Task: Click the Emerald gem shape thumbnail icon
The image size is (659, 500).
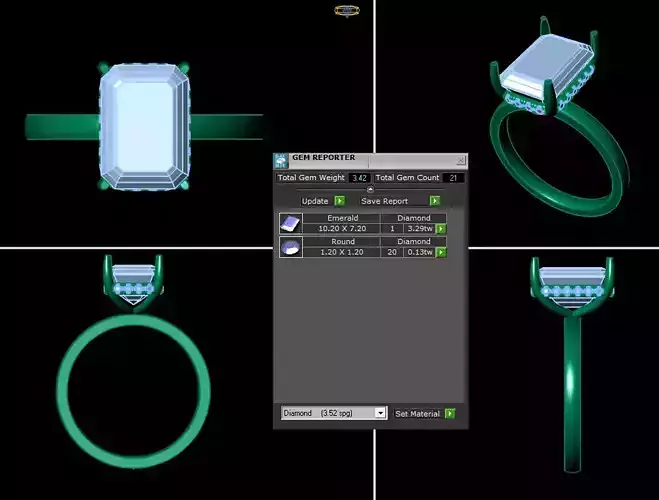Action: 291,224
